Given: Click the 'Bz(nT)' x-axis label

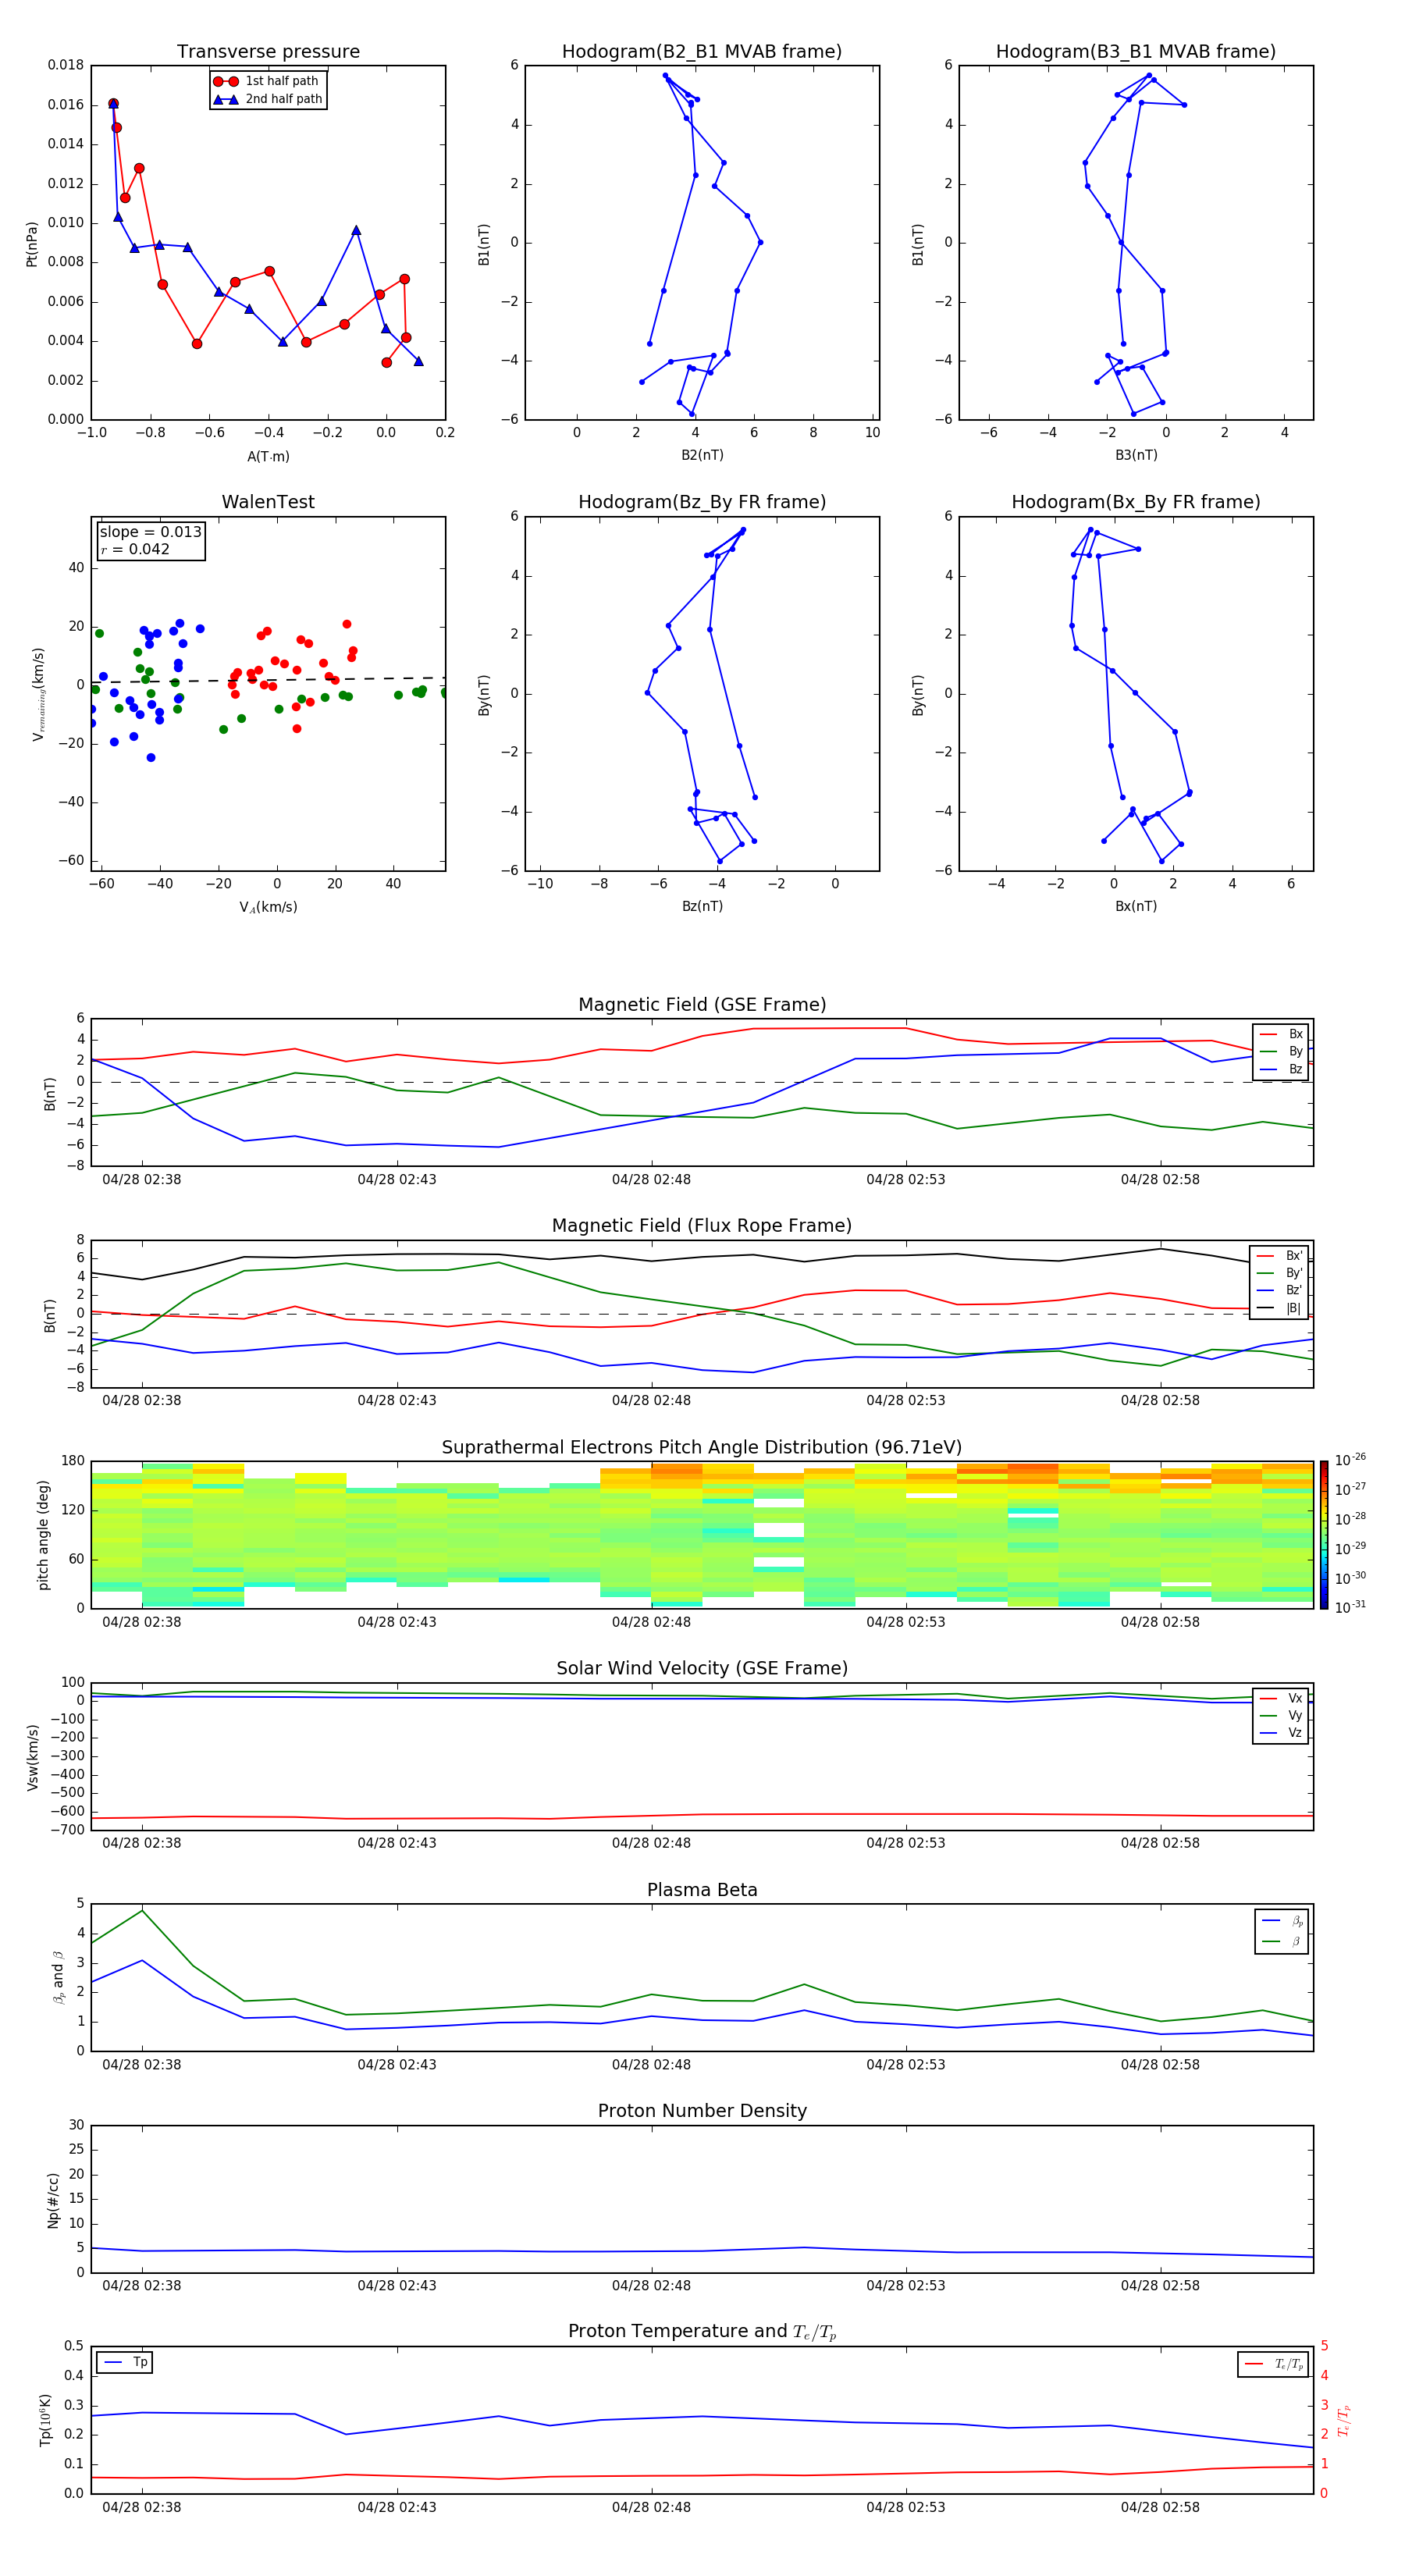Looking at the screenshot, I should coord(702,906).
